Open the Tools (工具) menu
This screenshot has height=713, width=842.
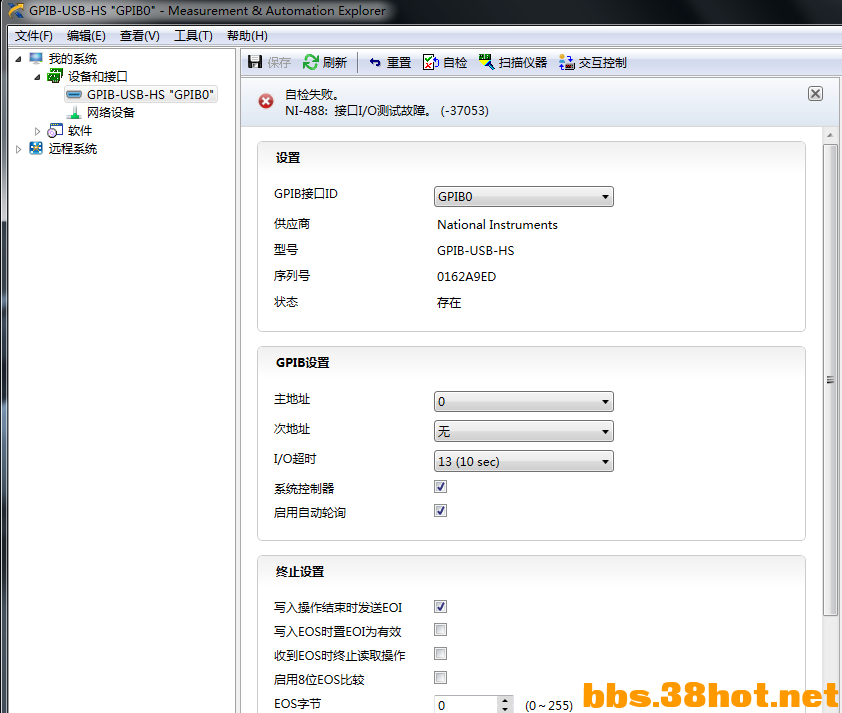point(193,36)
